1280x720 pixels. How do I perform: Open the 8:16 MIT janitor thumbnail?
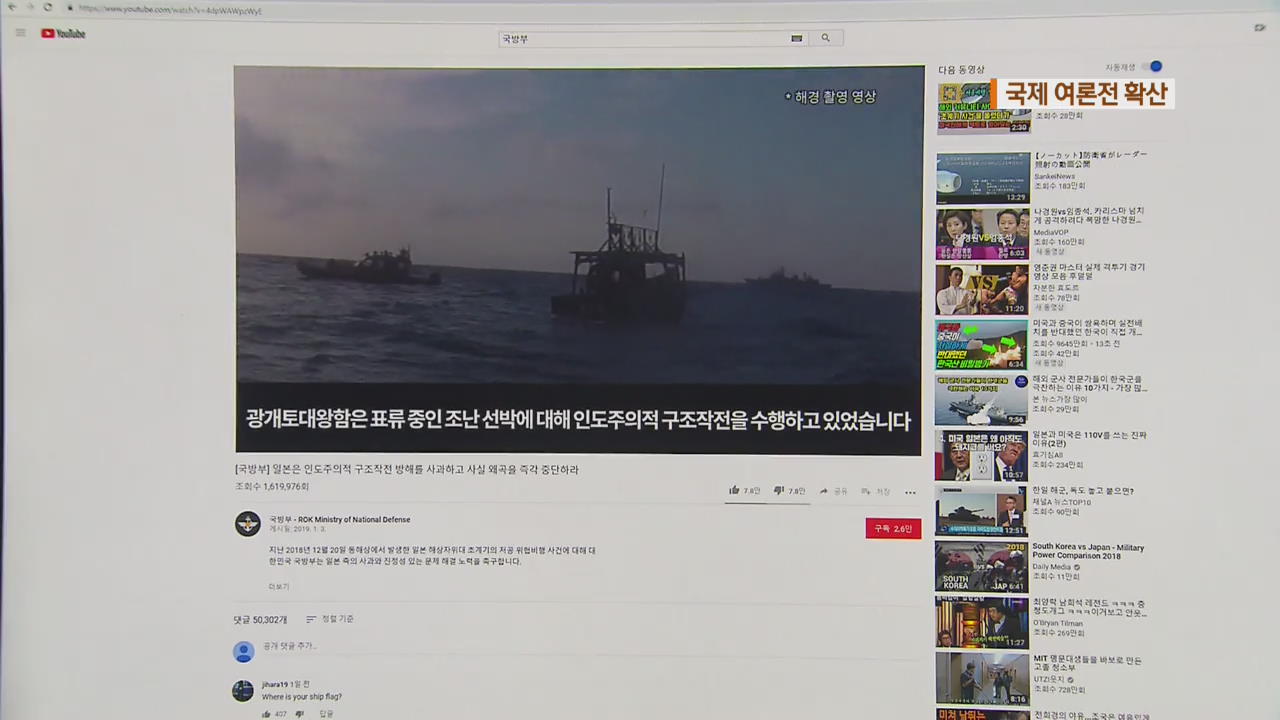point(982,678)
